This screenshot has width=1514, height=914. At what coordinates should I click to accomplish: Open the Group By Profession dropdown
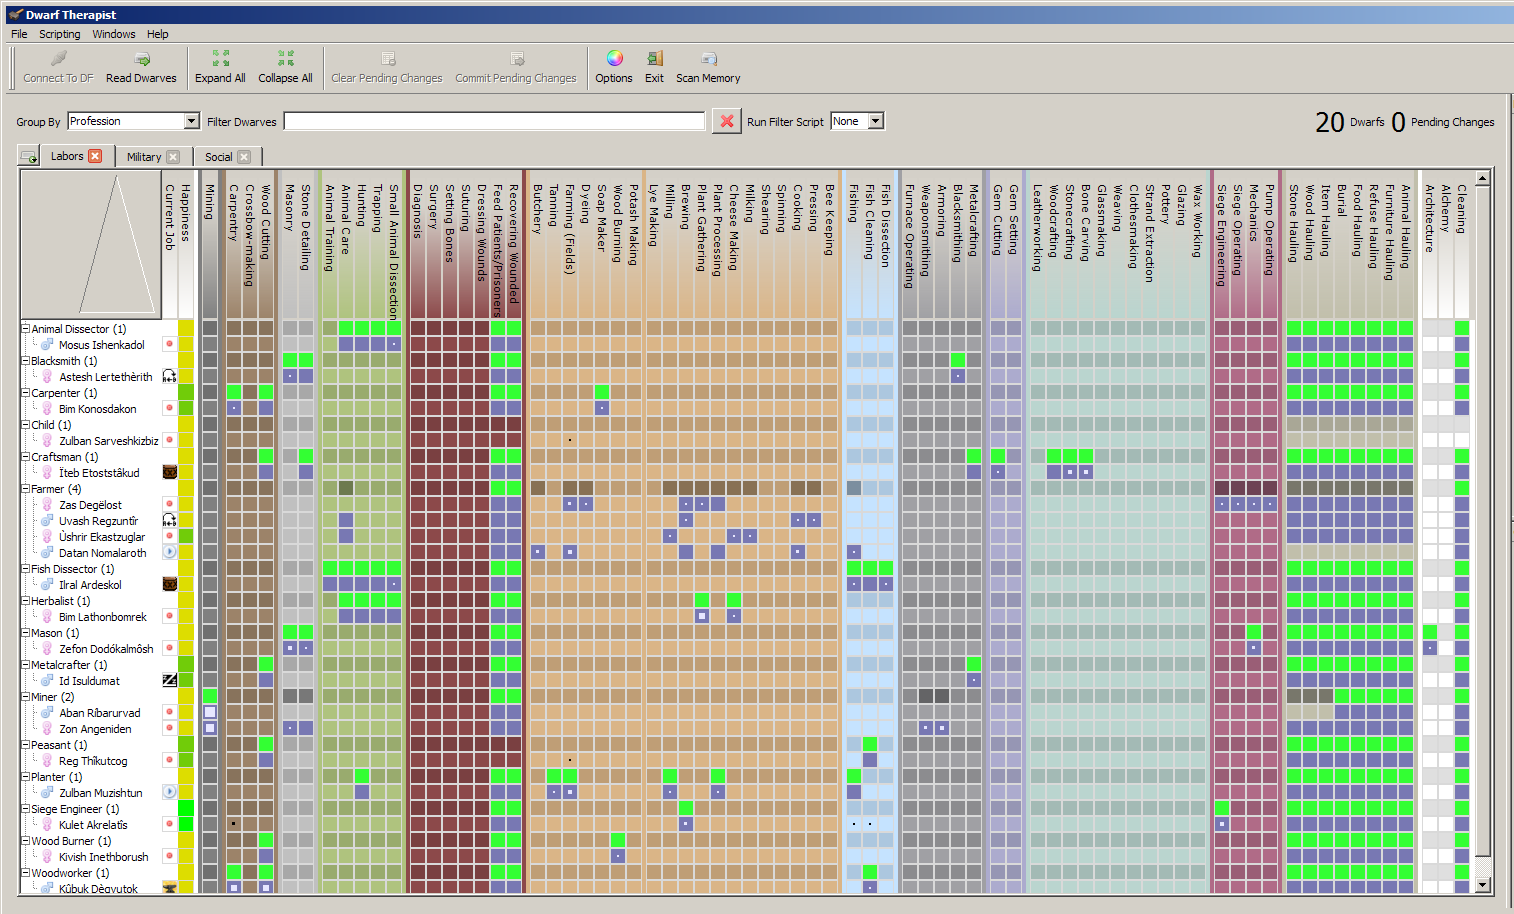coord(191,121)
